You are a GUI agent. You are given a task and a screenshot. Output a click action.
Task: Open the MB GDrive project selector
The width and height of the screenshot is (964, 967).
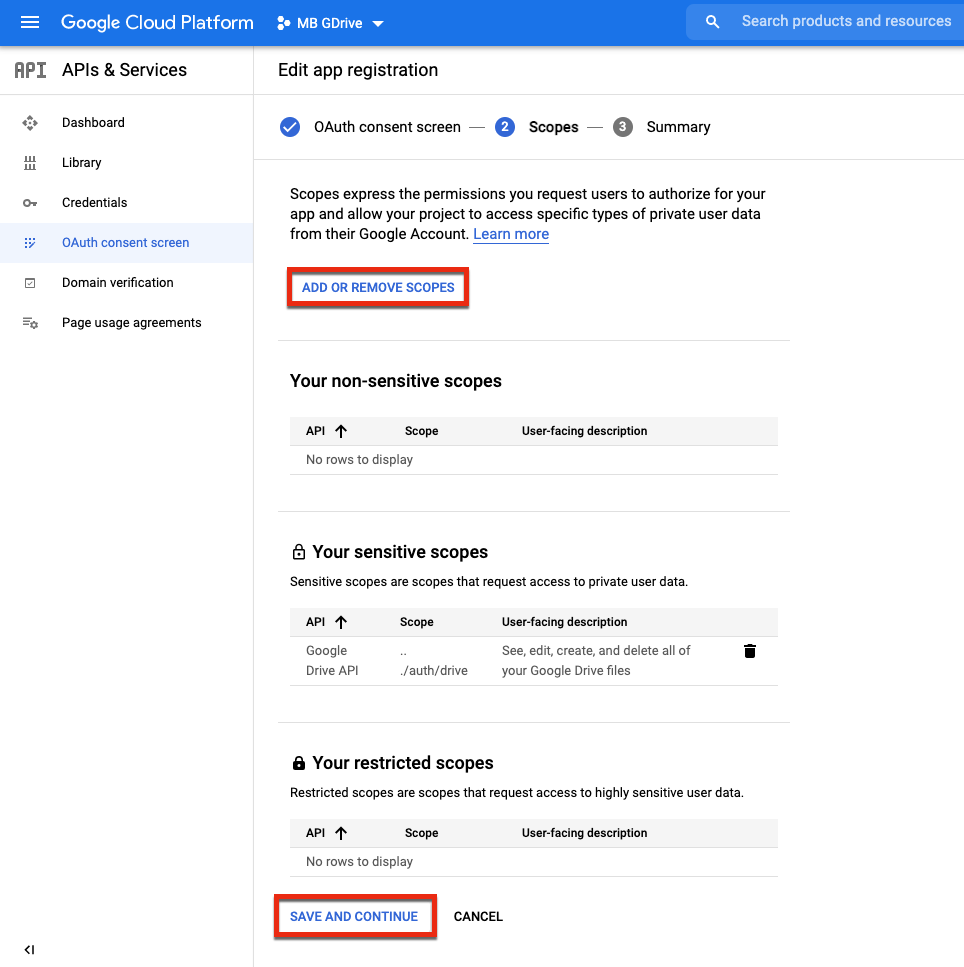click(331, 23)
